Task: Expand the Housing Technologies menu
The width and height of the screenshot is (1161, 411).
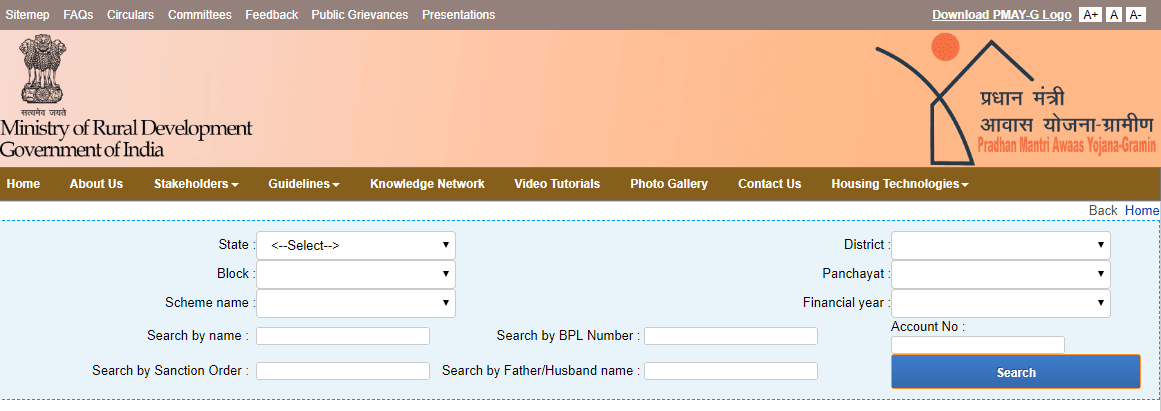Action: coord(900,184)
